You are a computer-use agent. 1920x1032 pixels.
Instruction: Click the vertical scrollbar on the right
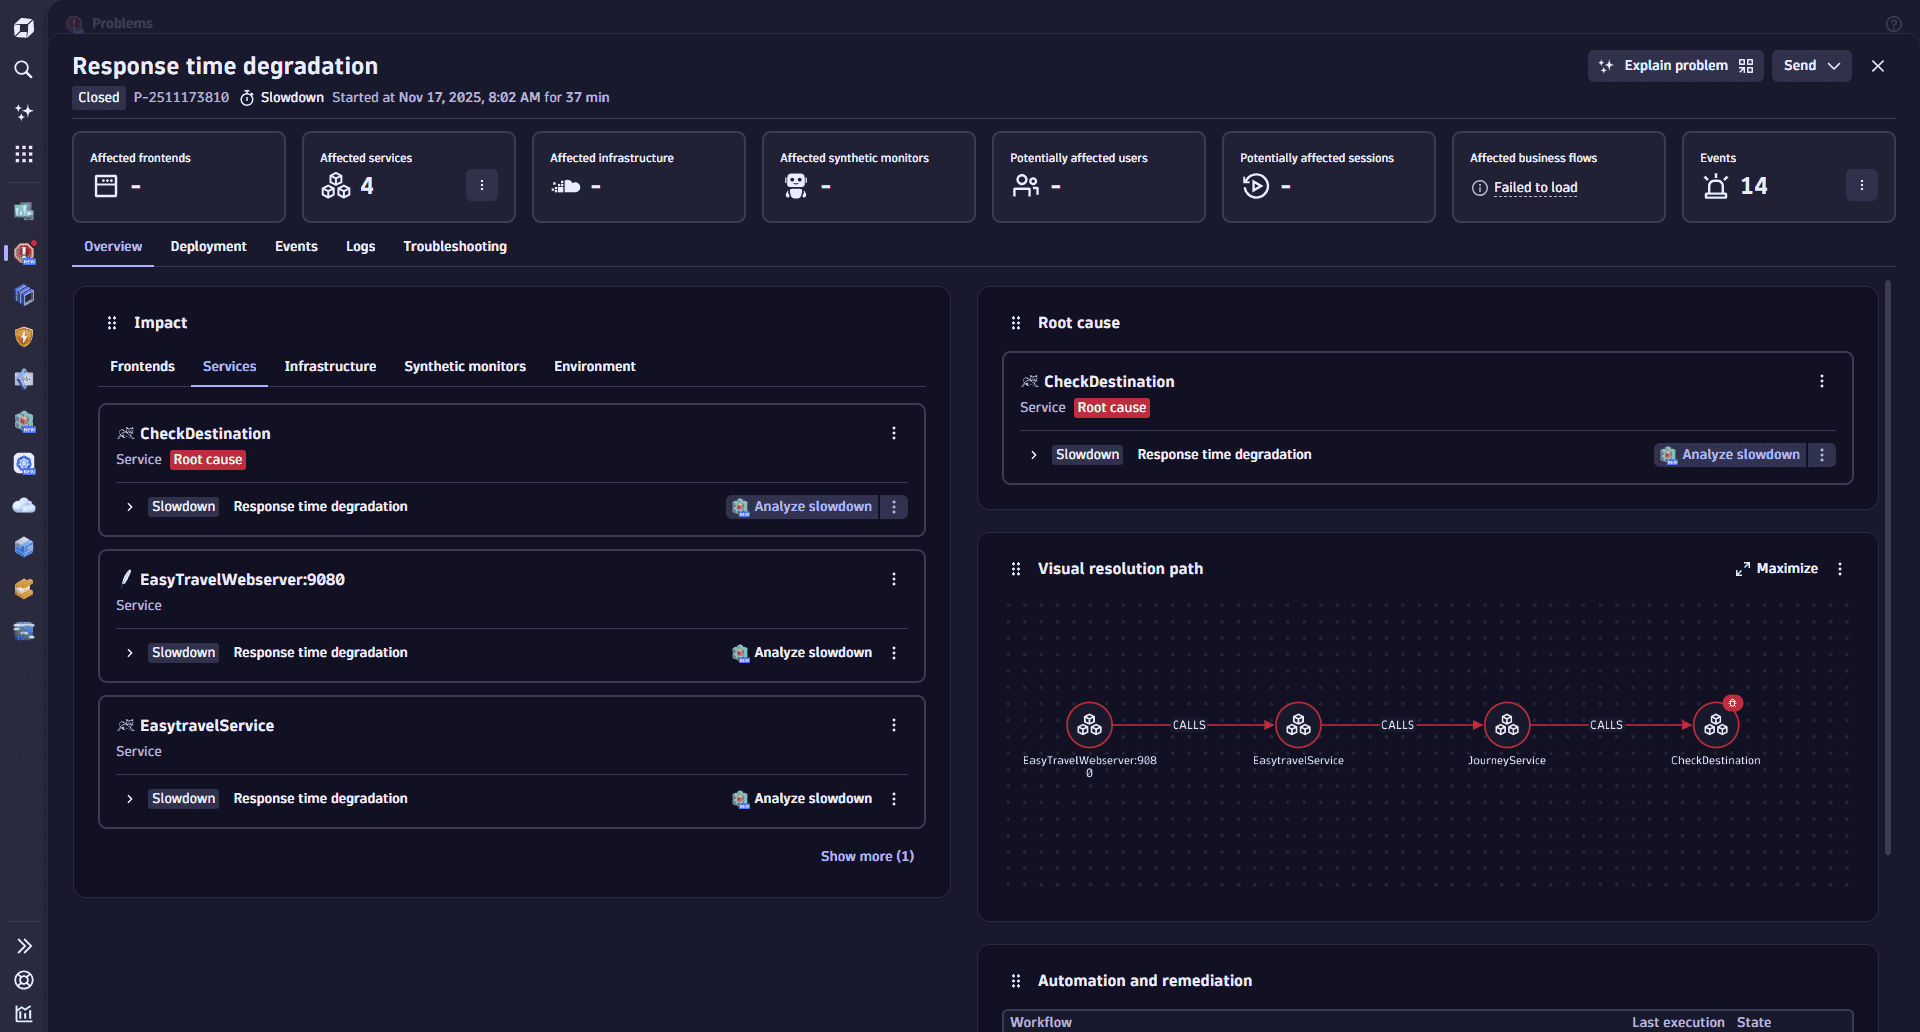pos(1888,568)
